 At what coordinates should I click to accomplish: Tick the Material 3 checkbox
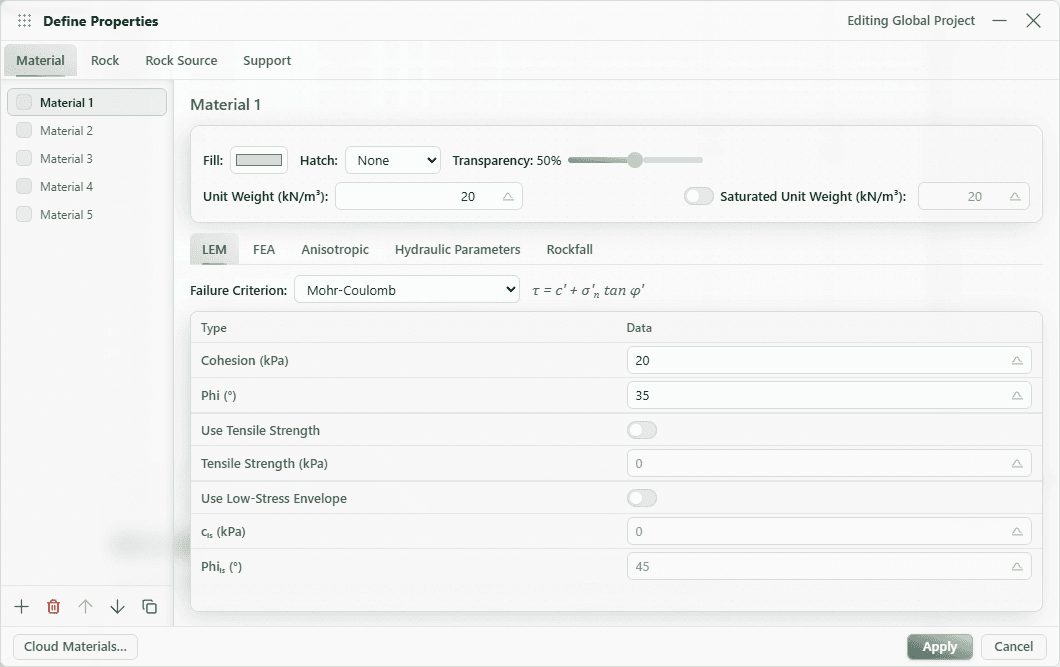(x=24, y=158)
